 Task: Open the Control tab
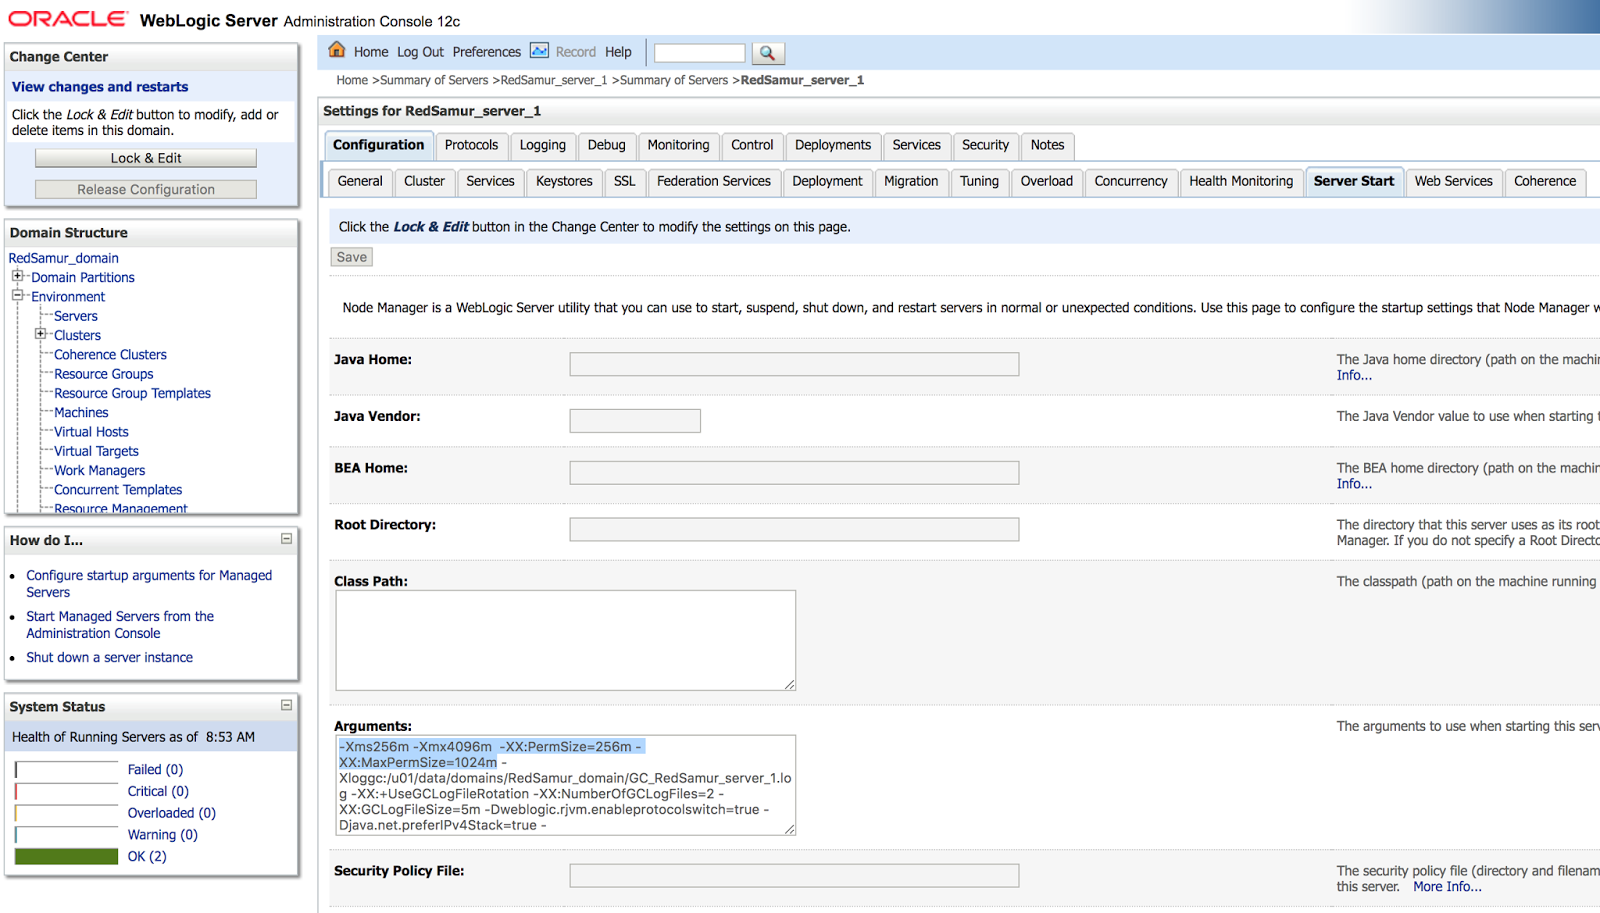pos(752,145)
